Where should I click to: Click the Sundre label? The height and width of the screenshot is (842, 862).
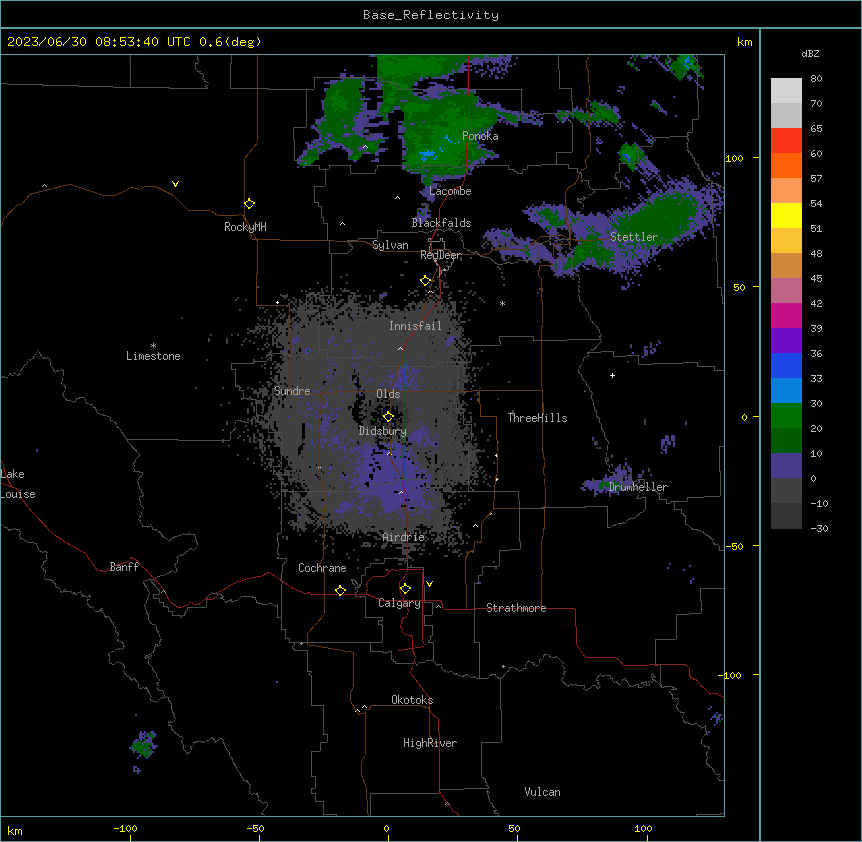(x=292, y=391)
